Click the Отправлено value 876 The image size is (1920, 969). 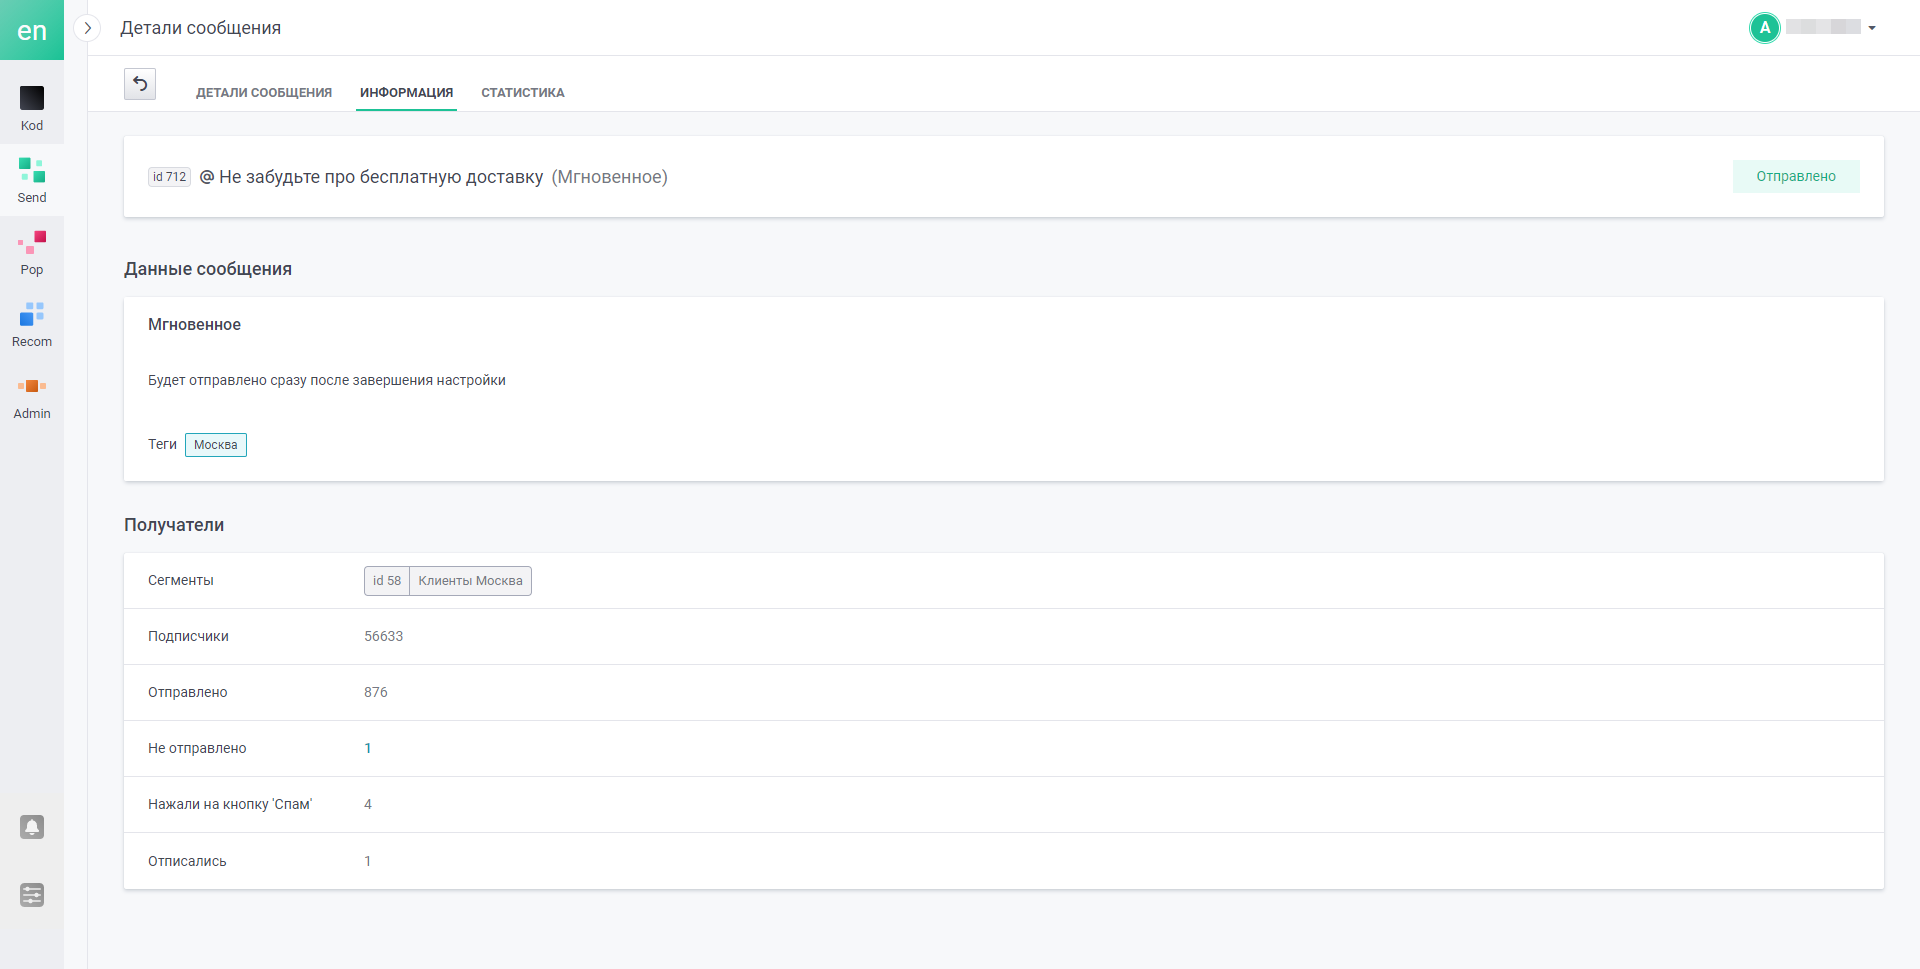(376, 692)
